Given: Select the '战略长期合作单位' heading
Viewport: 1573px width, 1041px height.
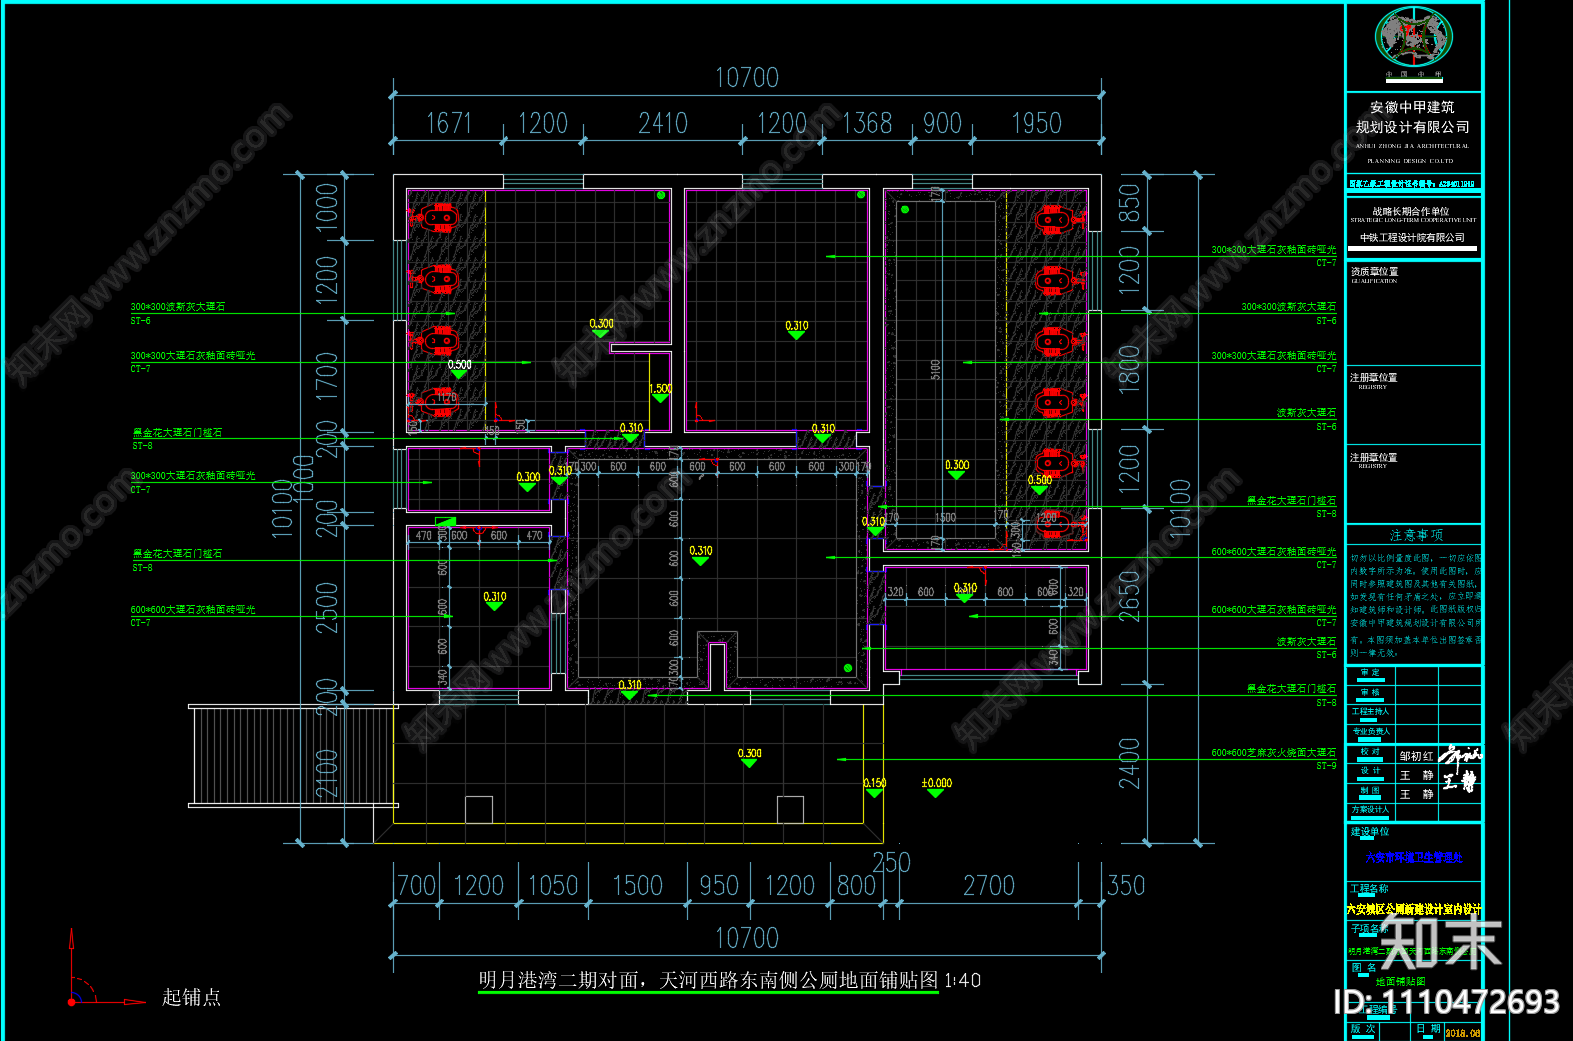Looking at the screenshot, I should click(1410, 211).
